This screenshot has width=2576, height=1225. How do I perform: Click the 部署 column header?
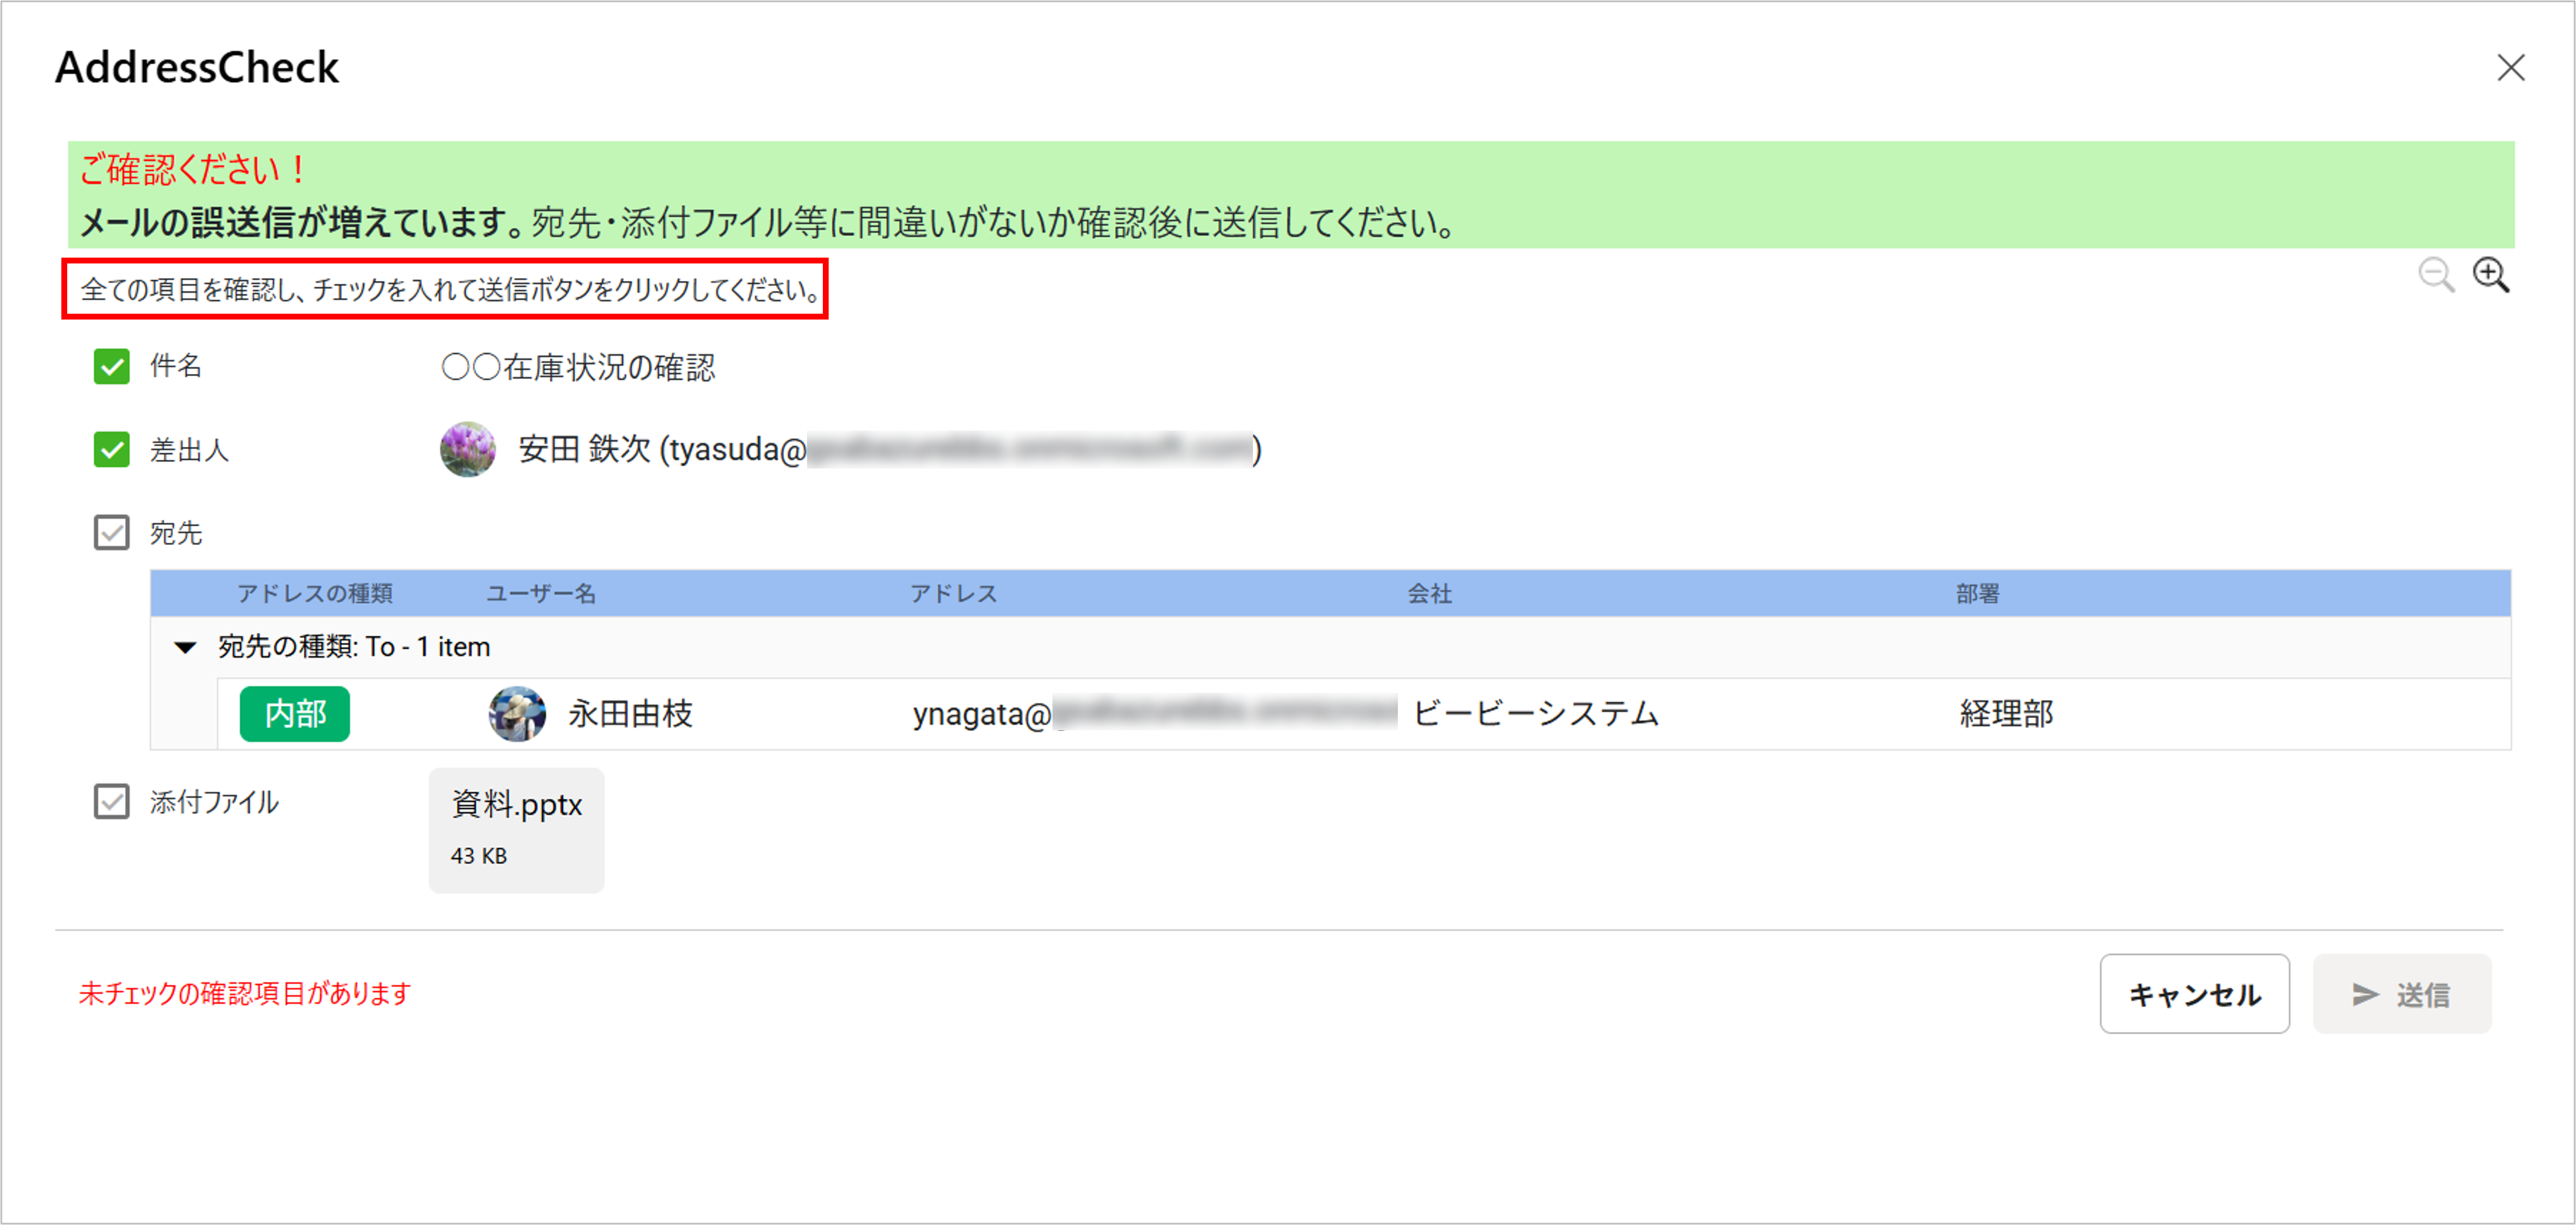pyautogui.click(x=1977, y=594)
